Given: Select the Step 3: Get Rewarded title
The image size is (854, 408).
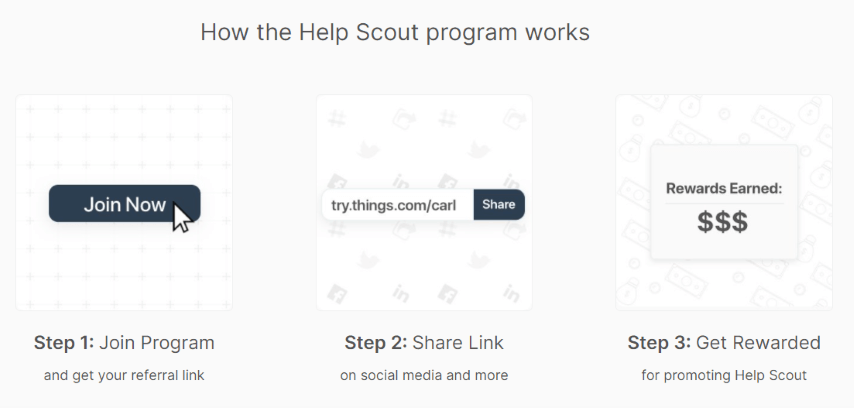Looking at the screenshot, I should (x=724, y=343).
